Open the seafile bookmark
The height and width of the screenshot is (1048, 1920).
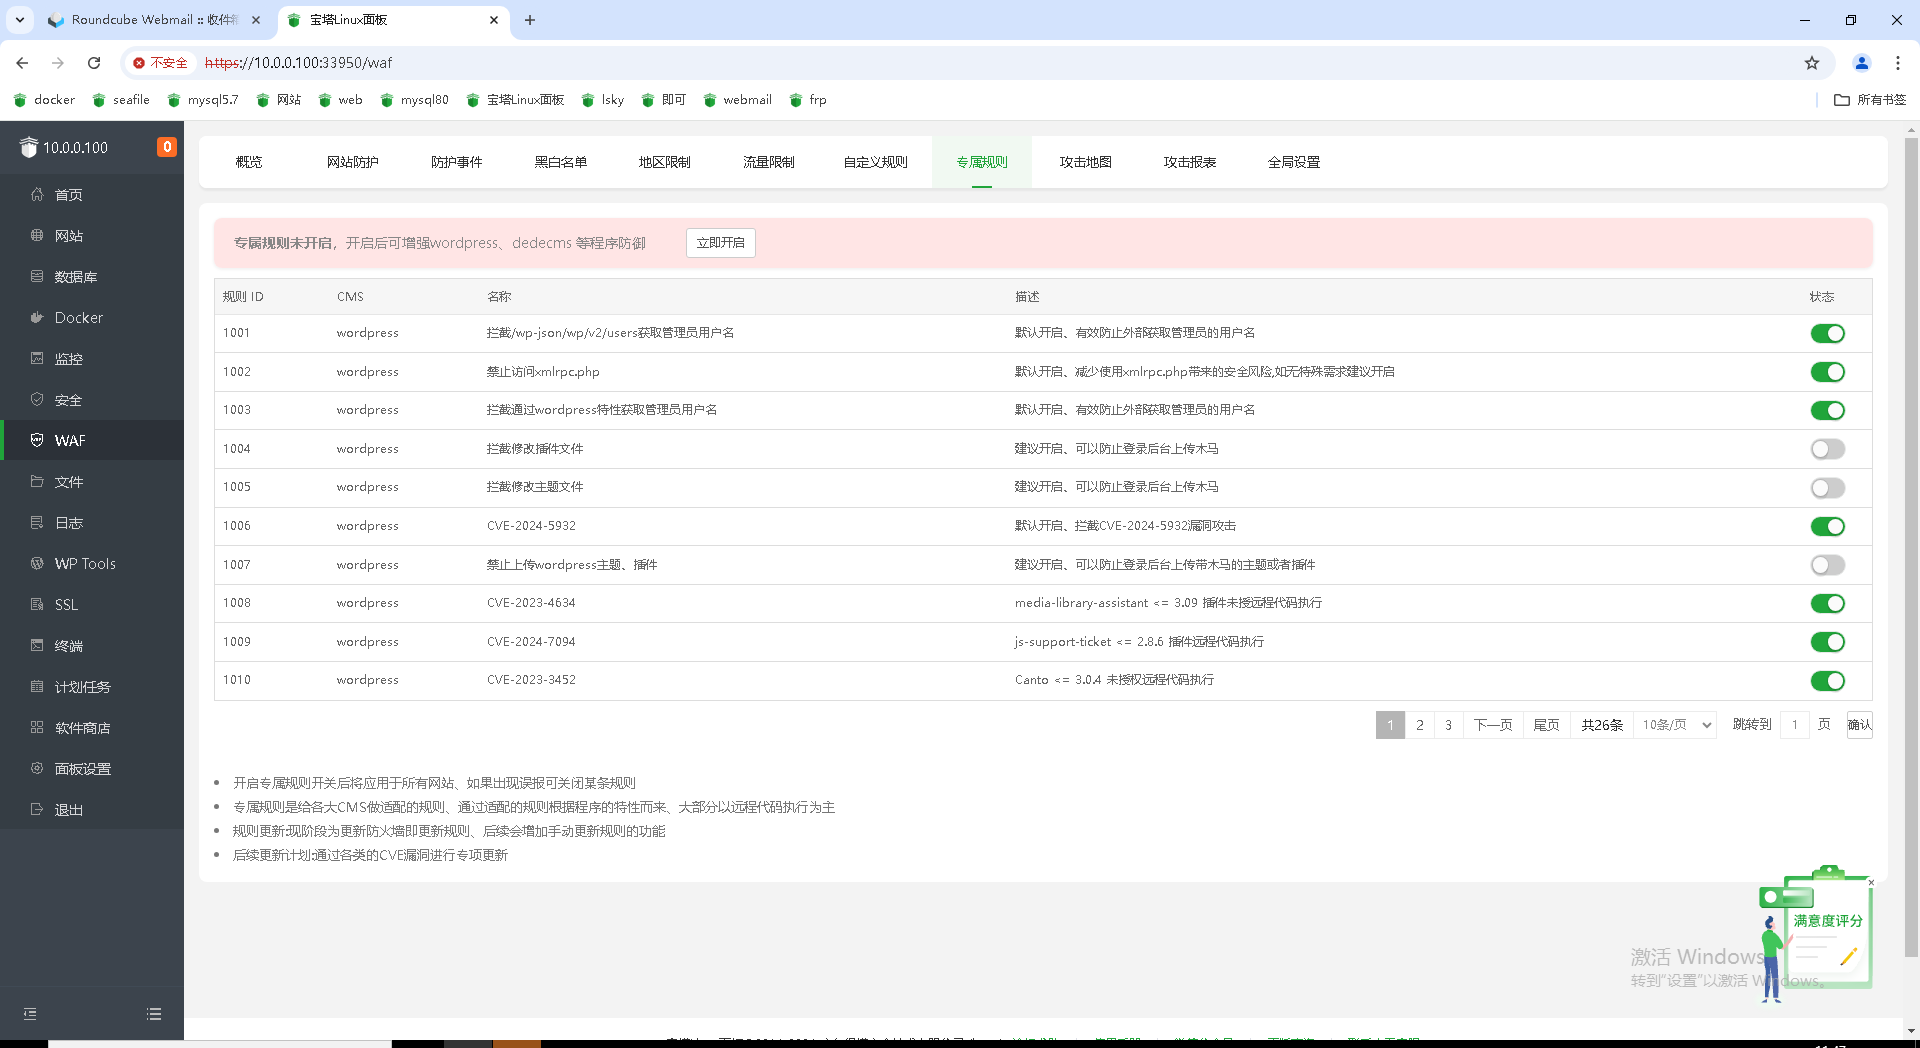[121, 100]
